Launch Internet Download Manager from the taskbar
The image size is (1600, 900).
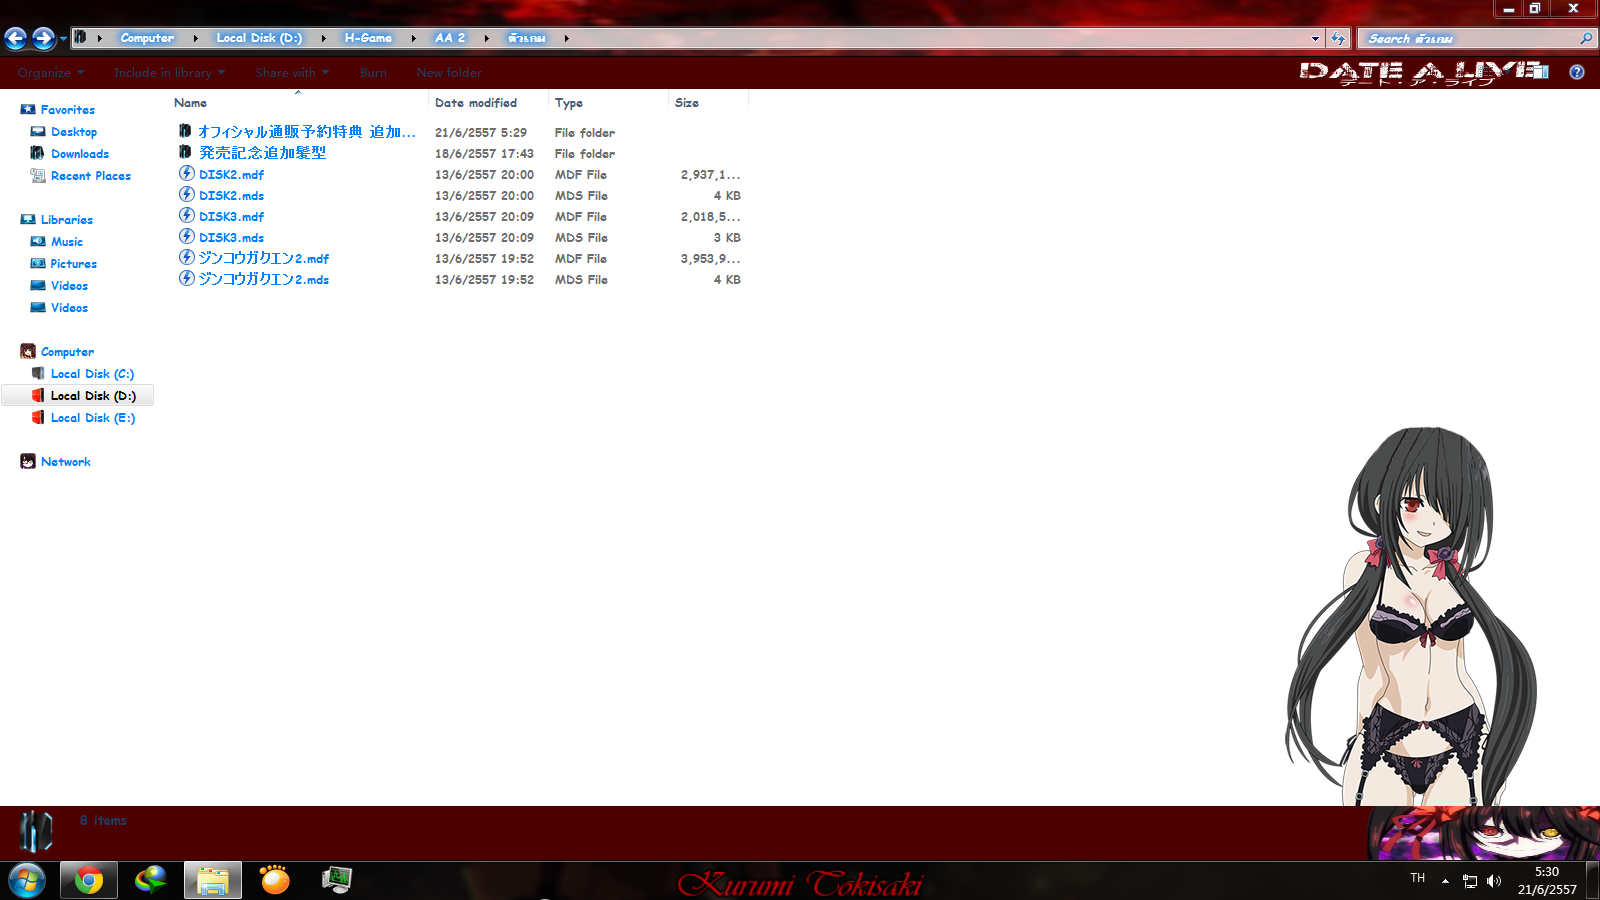150,881
